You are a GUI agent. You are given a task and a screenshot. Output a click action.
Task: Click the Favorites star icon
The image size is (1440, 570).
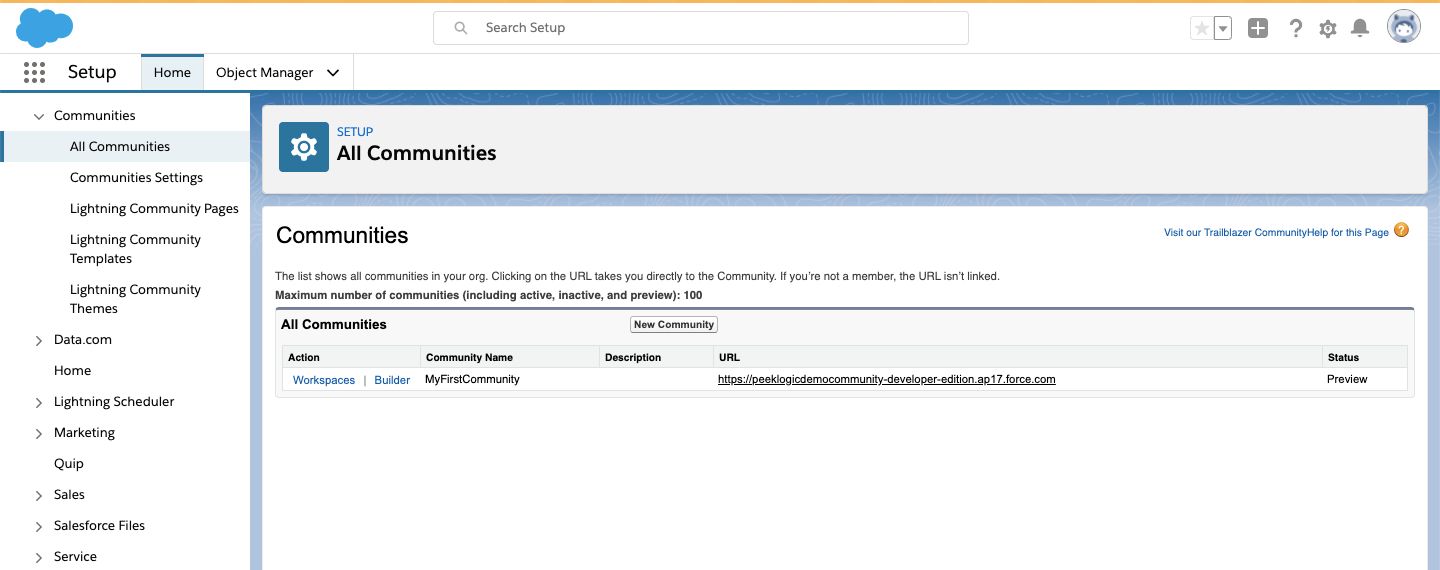(1201, 29)
